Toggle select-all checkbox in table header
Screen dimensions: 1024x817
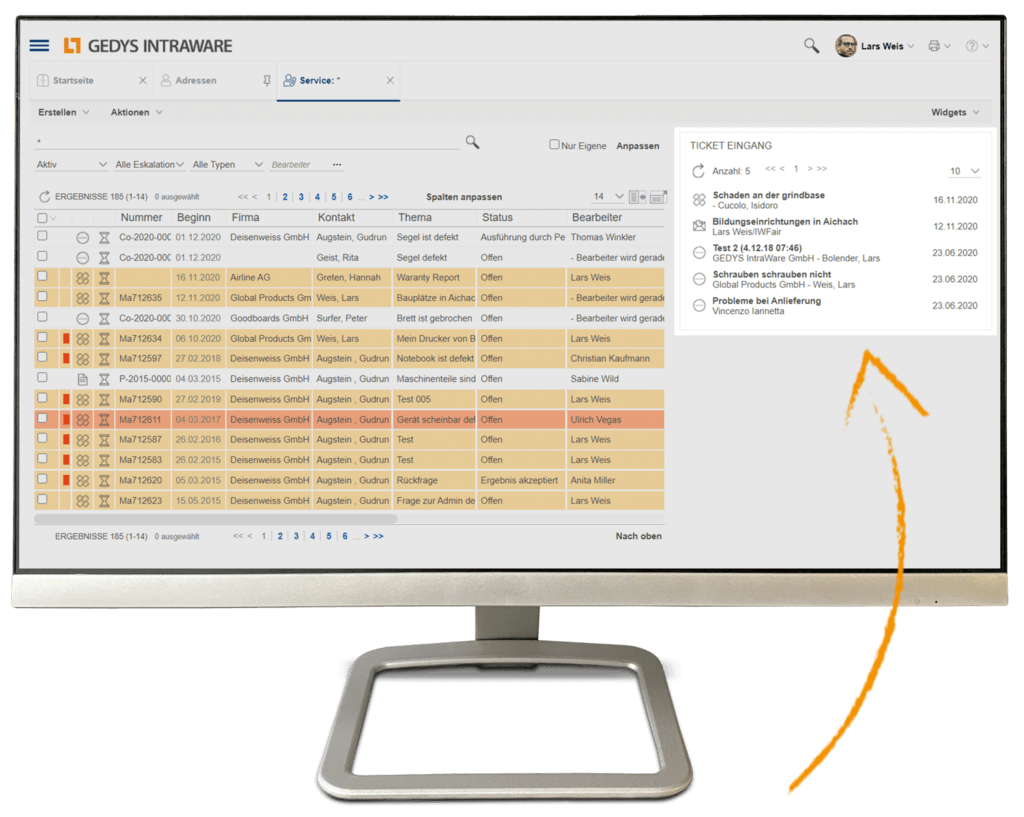(42, 217)
